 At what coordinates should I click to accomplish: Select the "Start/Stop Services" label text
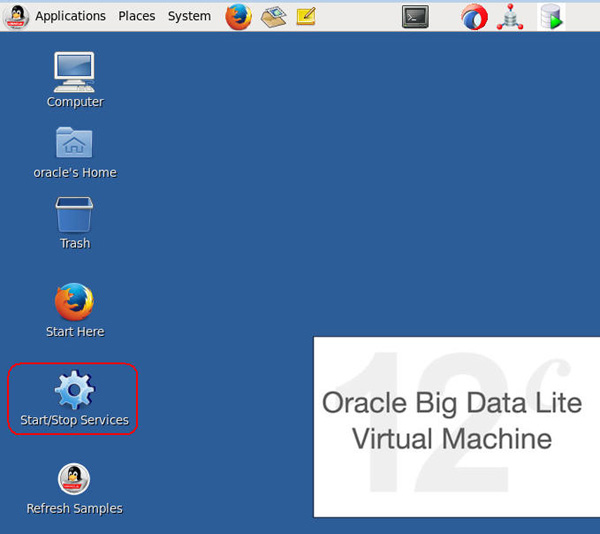[74, 420]
